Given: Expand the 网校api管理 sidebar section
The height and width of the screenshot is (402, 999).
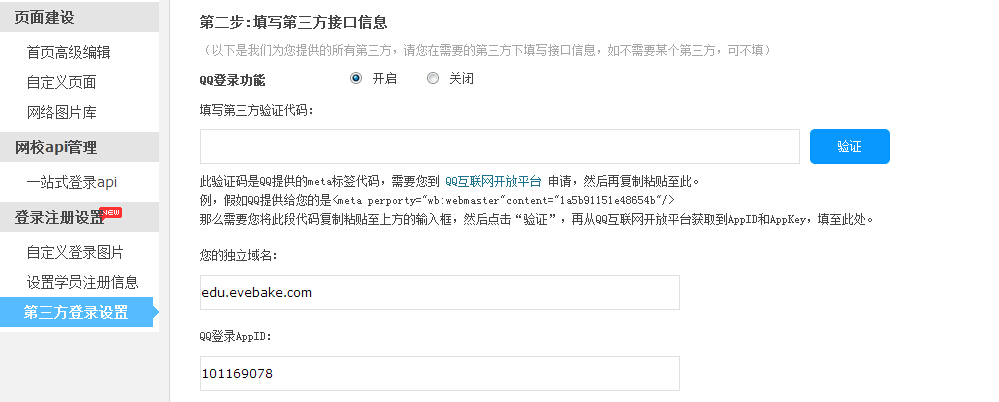Looking at the screenshot, I should pyautogui.click(x=56, y=147).
